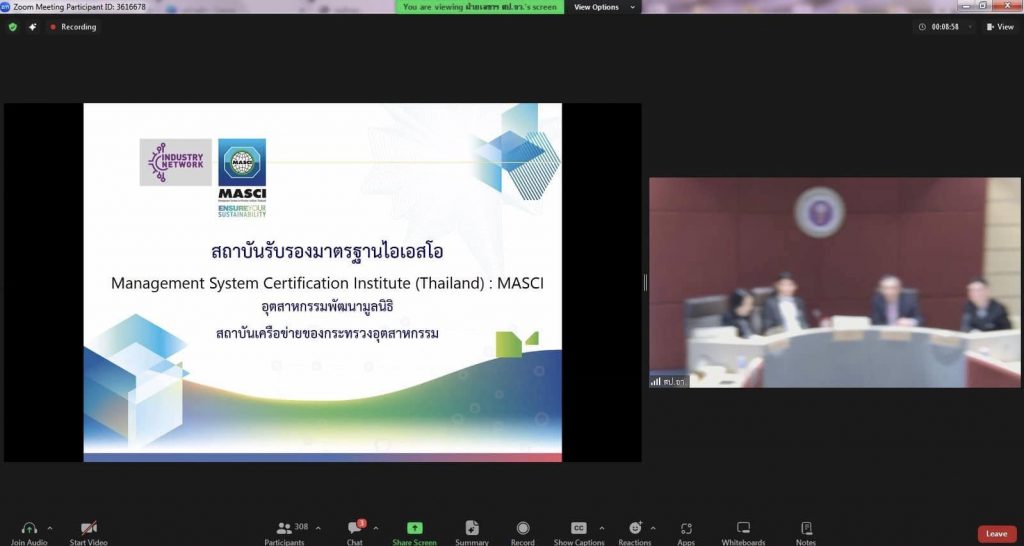Expand the Reactions options arrow

click(x=652, y=528)
